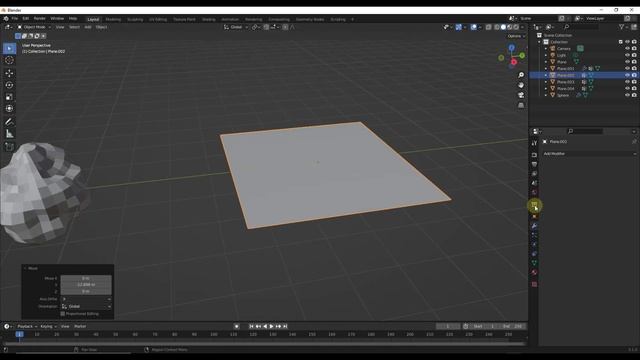This screenshot has height=360, width=640.
Task: Open Object Mode dropdown
Action: 34,27
